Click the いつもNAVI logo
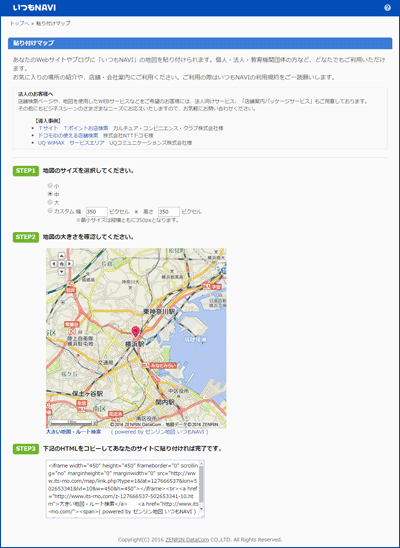Screen dimensions: 400x548 tap(34, 8)
